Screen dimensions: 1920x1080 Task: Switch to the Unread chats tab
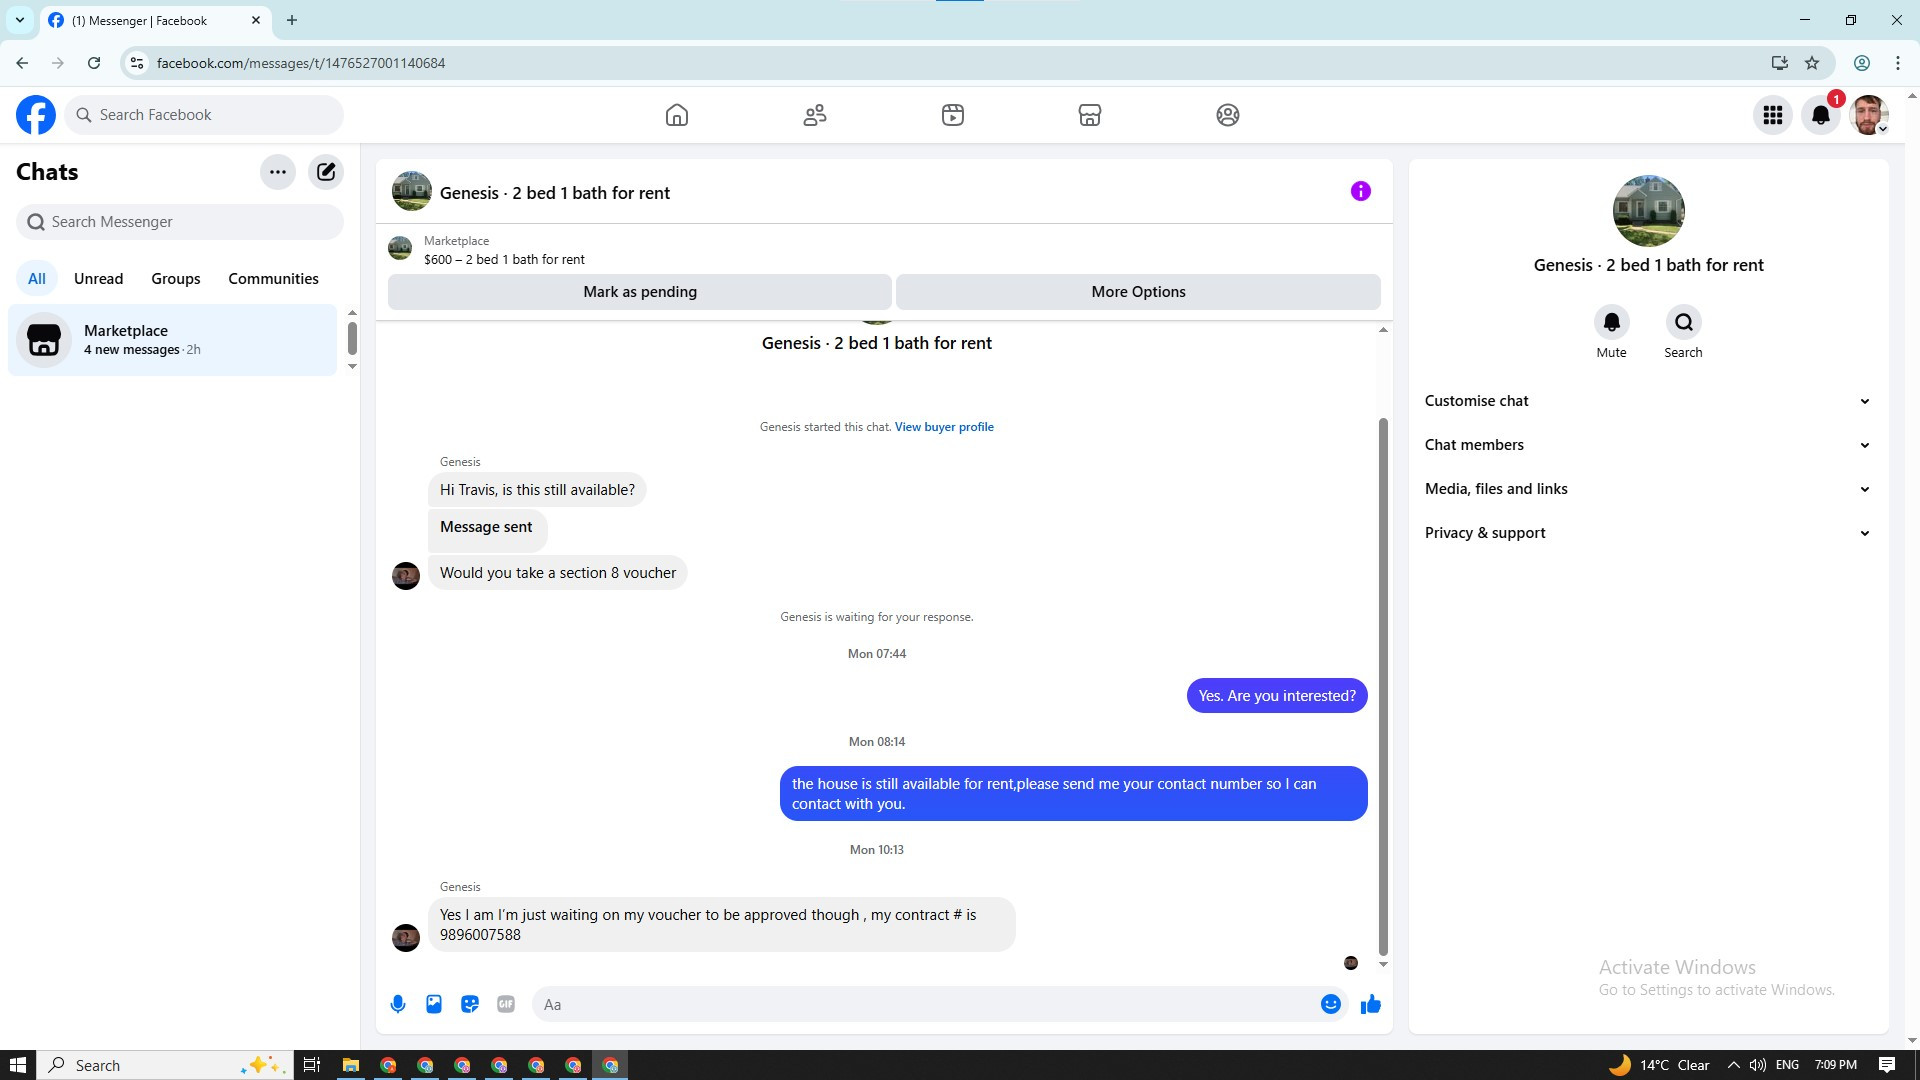[98, 279]
